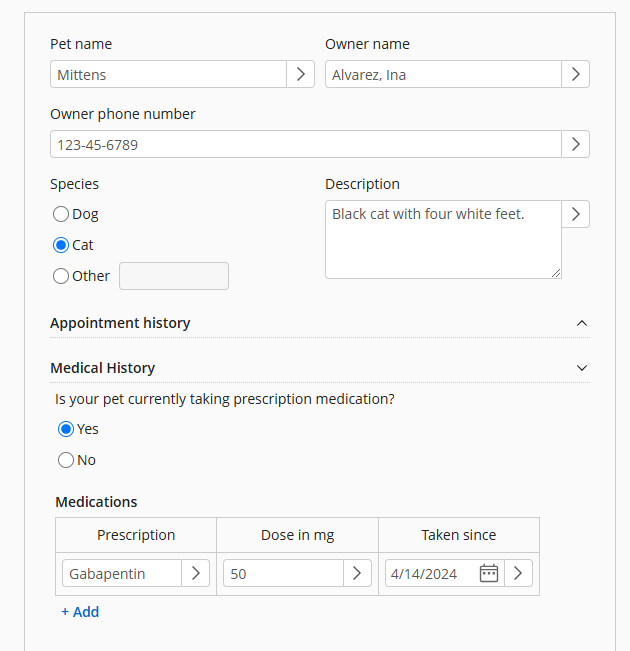Add a new medication row
630x651 pixels.
tap(80, 612)
